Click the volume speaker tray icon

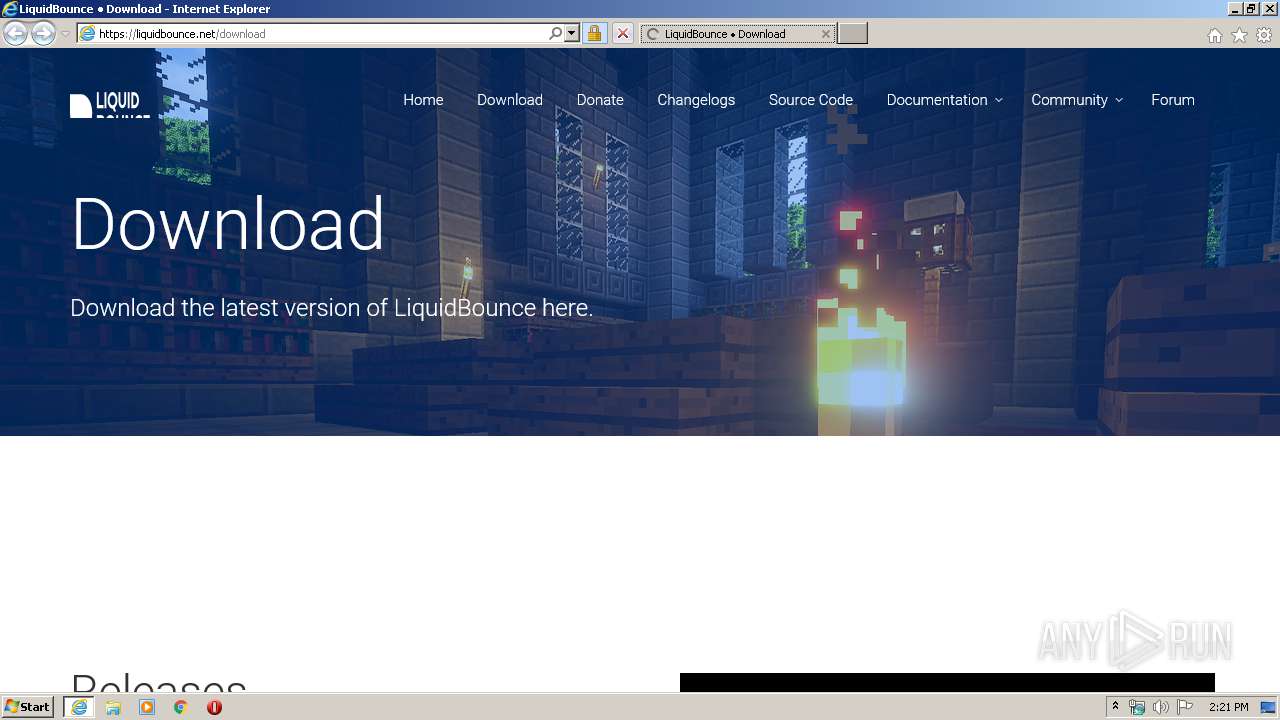[1161, 707]
